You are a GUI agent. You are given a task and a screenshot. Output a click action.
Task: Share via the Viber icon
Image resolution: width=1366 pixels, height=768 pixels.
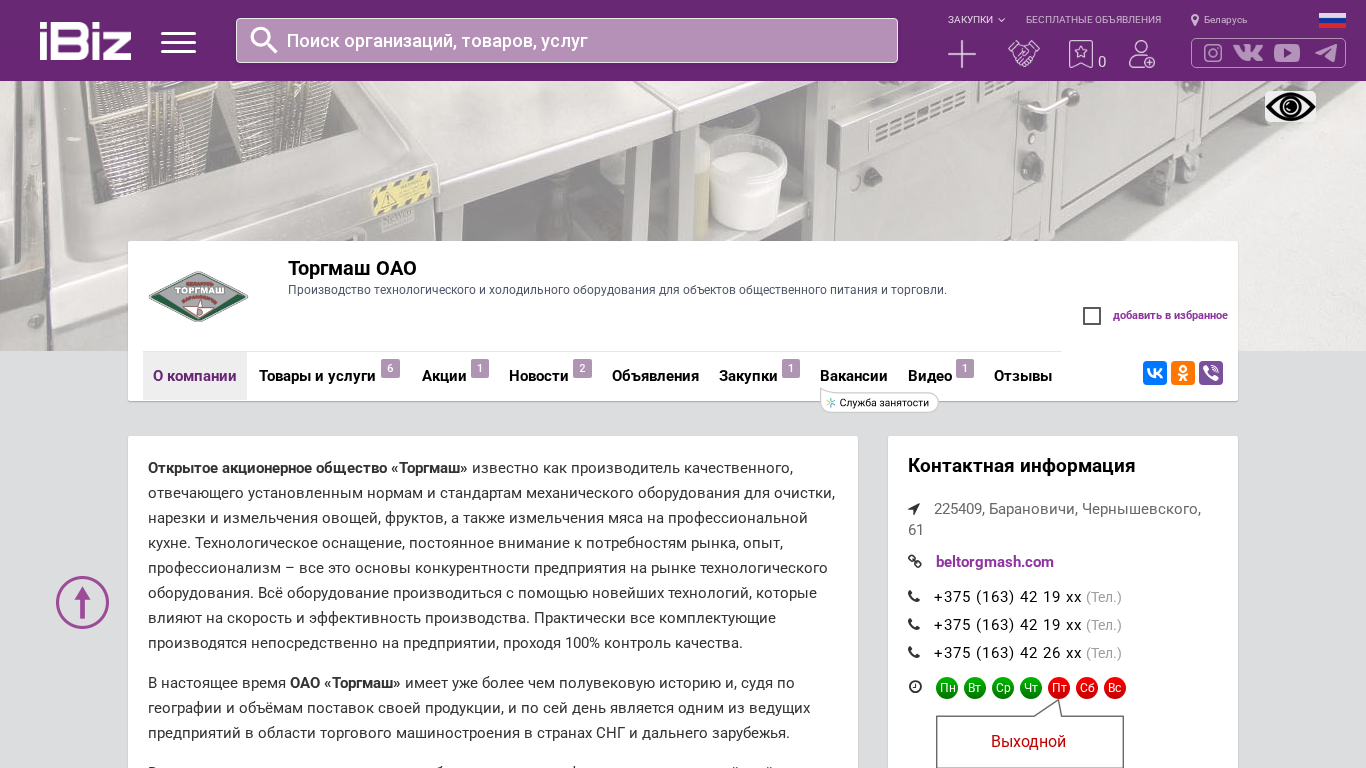1211,373
